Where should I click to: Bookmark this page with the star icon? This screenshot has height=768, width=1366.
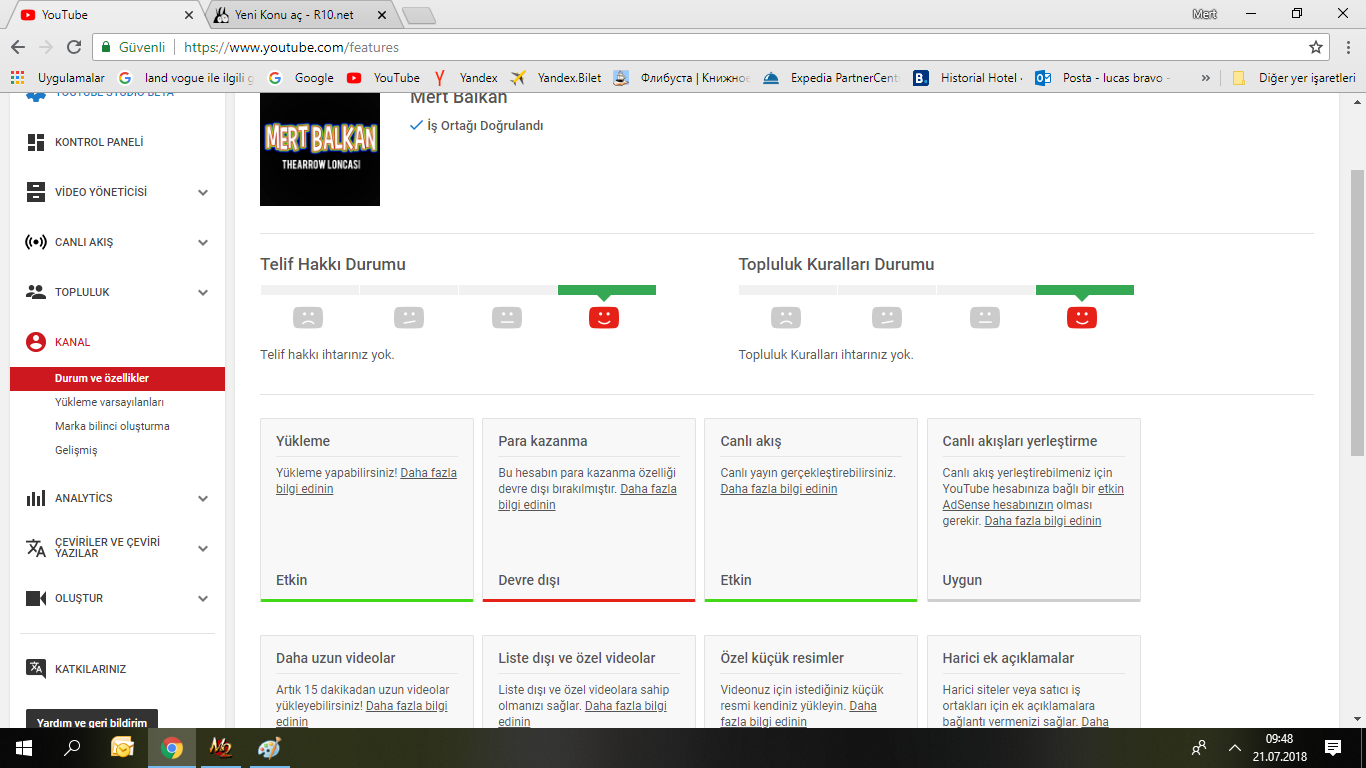(1316, 47)
